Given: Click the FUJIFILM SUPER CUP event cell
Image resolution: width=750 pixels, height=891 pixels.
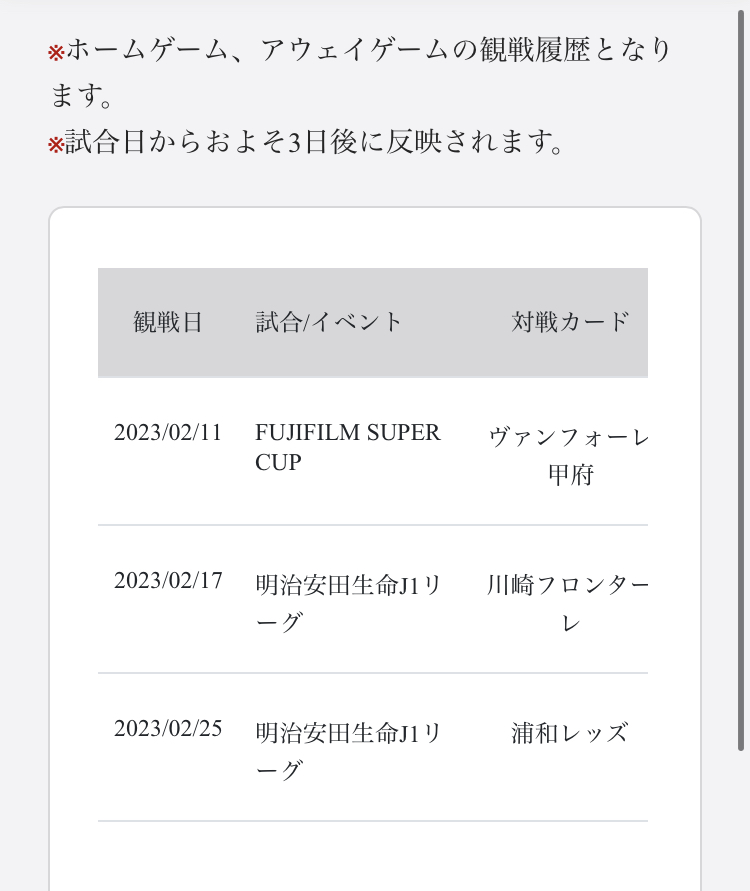Looking at the screenshot, I should coord(348,447).
